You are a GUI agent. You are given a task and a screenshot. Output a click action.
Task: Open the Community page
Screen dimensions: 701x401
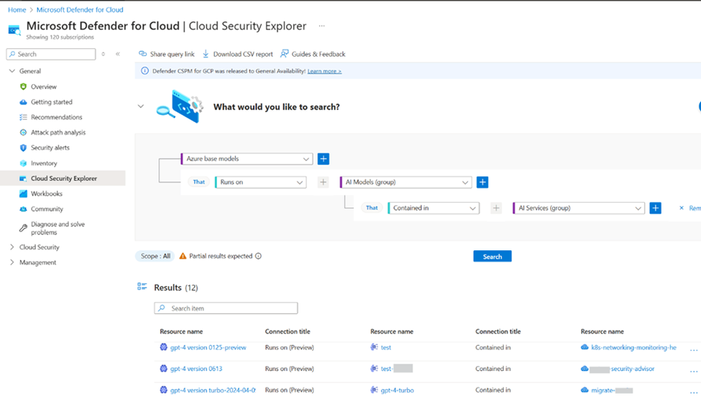[x=47, y=209]
